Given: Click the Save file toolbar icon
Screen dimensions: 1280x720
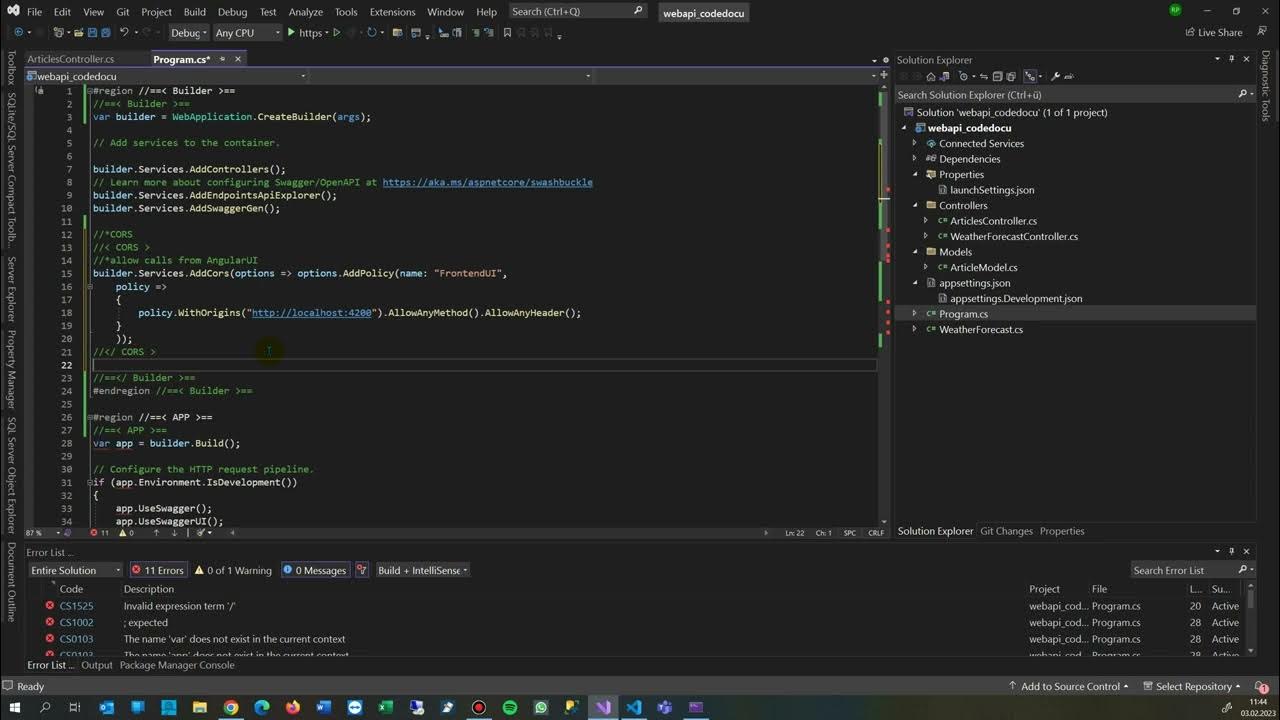Looking at the screenshot, I should point(92,32).
